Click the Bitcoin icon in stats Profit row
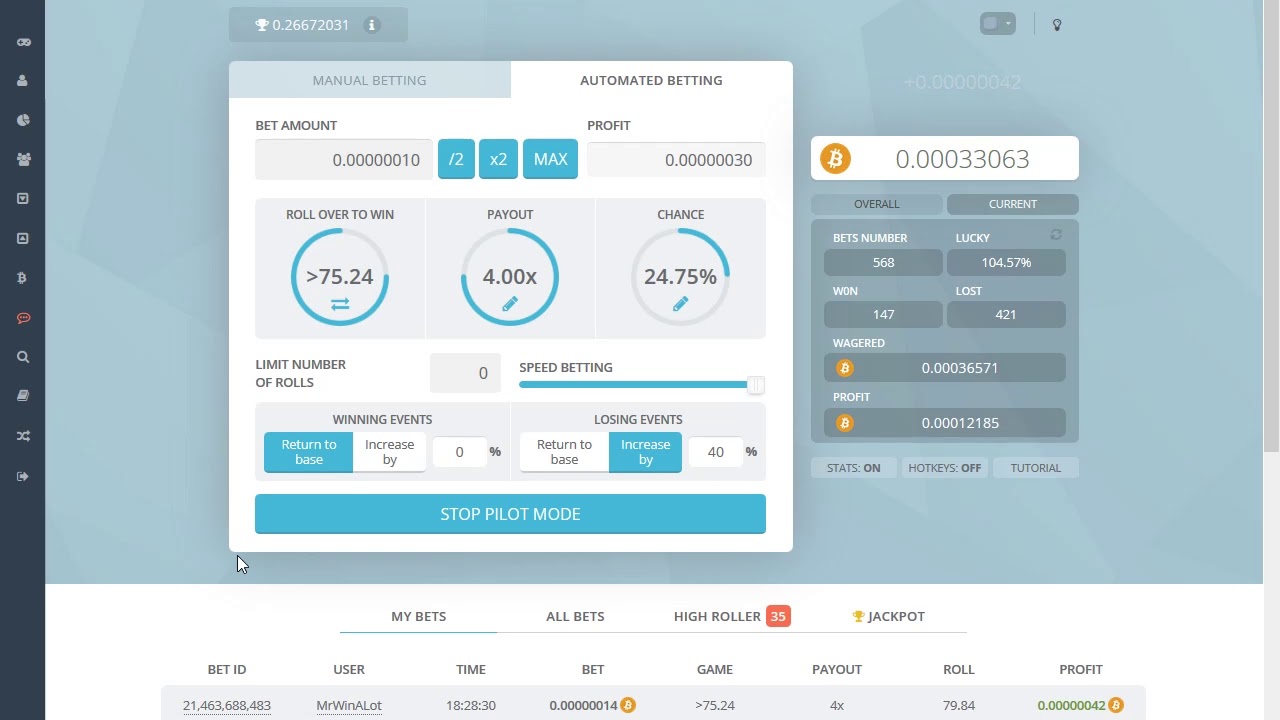 pyautogui.click(x=845, y=423)
